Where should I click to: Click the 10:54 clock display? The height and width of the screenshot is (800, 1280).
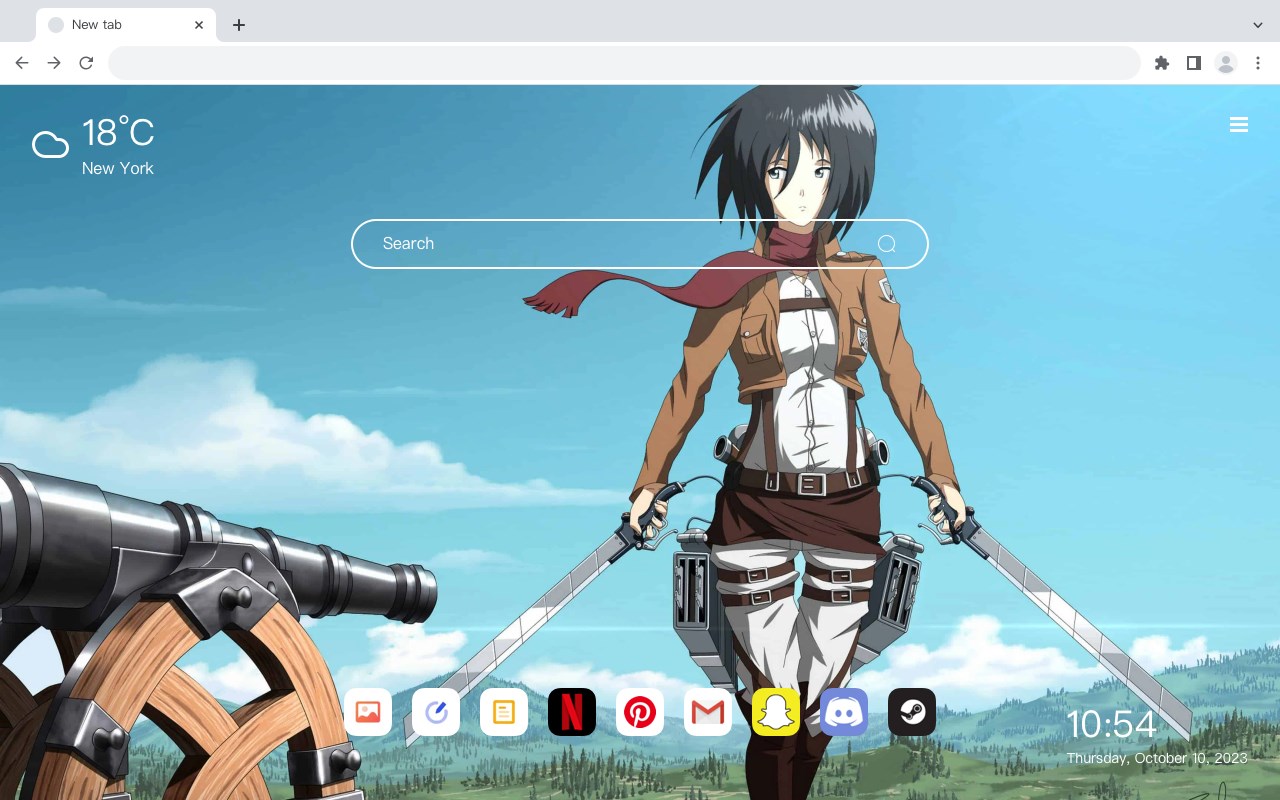[1111, 725]
